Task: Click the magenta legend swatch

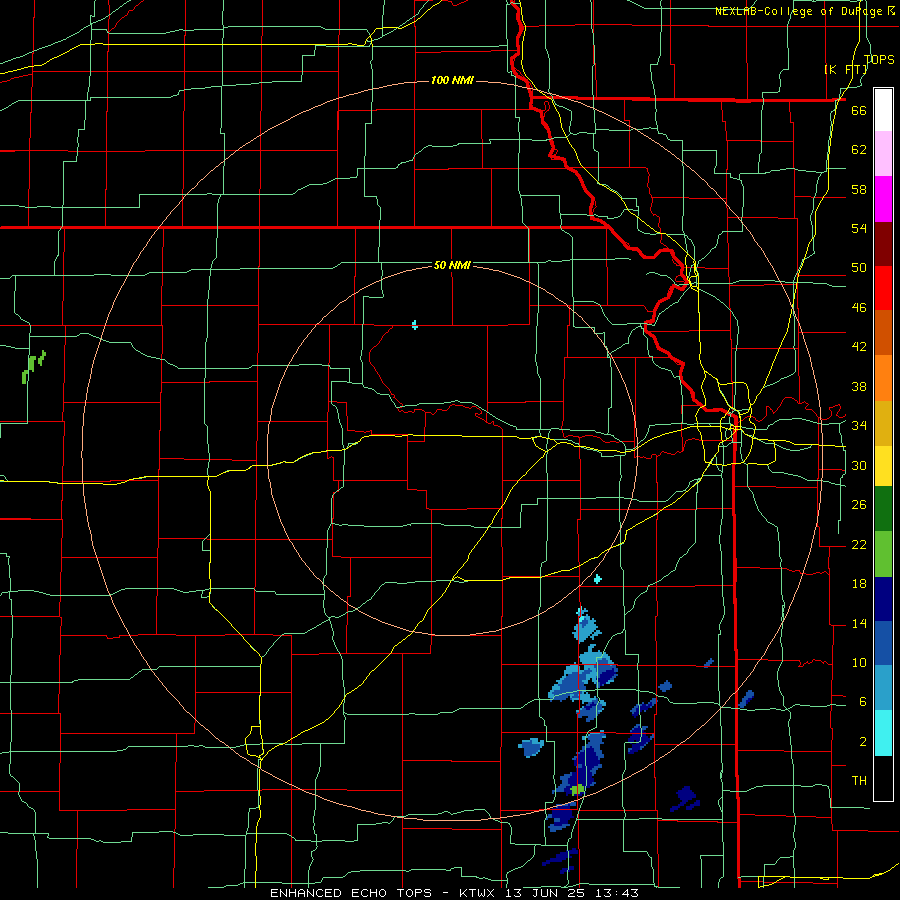Action: tap(883, 199)
